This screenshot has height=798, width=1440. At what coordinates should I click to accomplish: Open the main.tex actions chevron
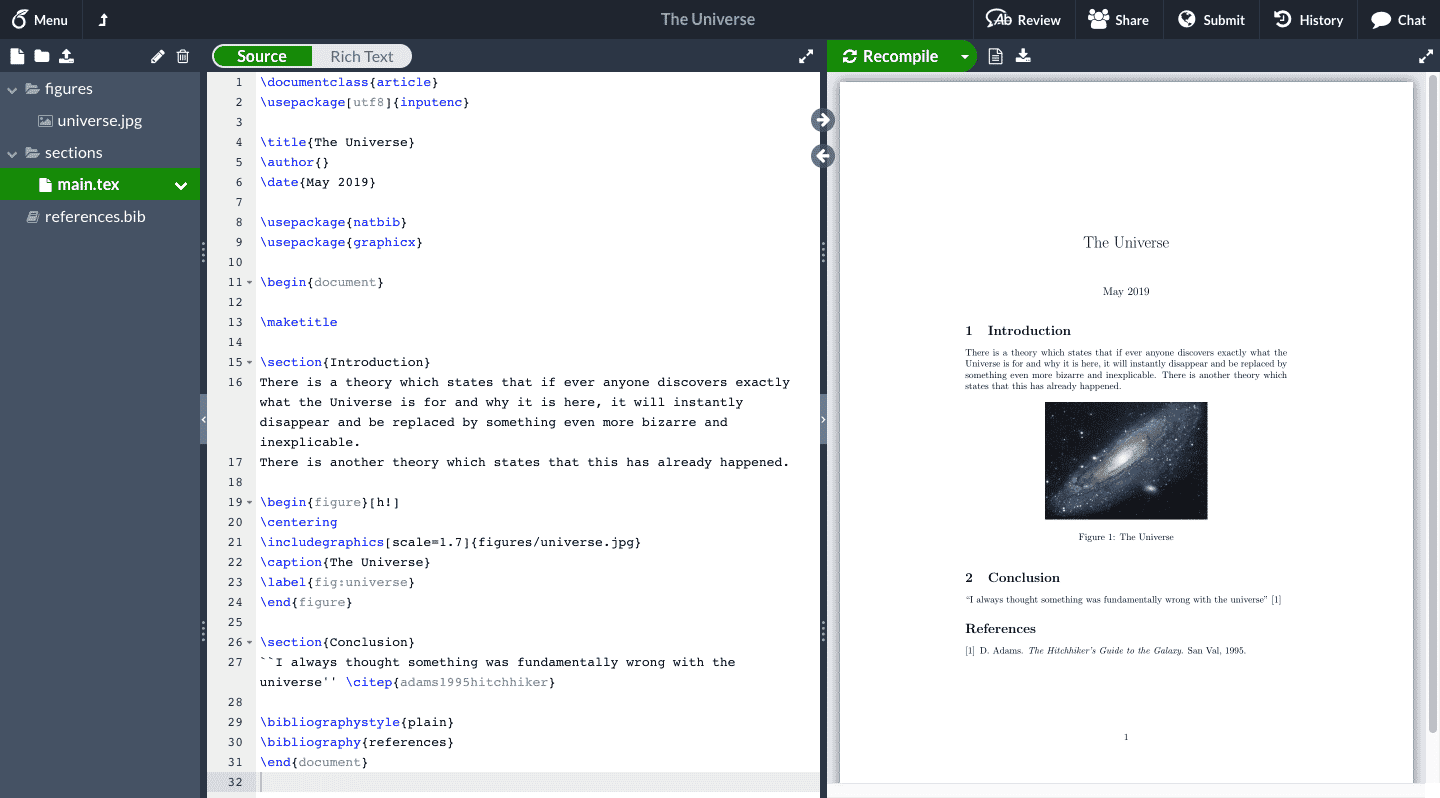tap(180, 184)
